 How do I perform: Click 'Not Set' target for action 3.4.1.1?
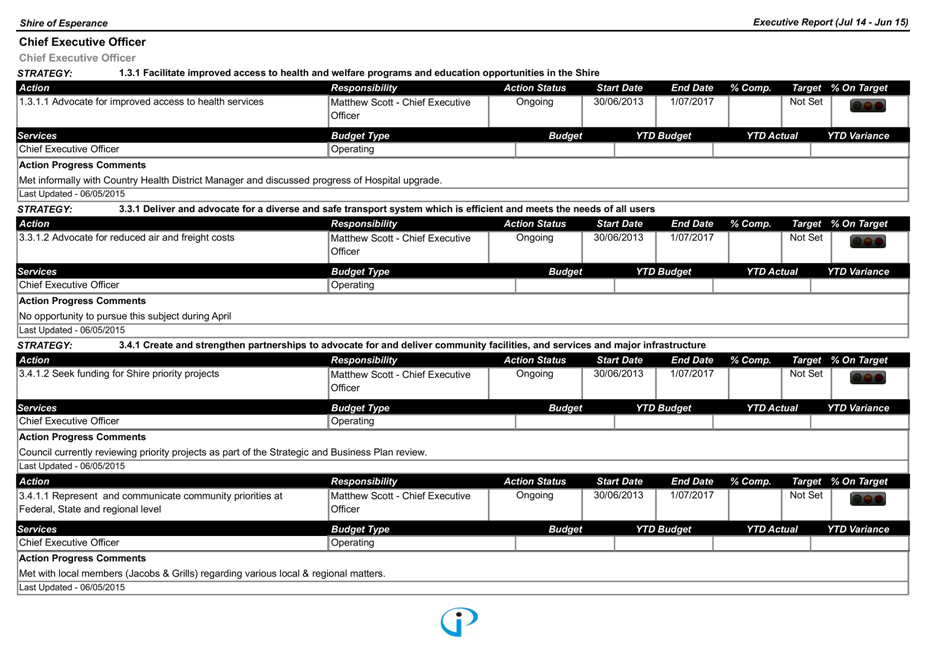pos(806,495)
